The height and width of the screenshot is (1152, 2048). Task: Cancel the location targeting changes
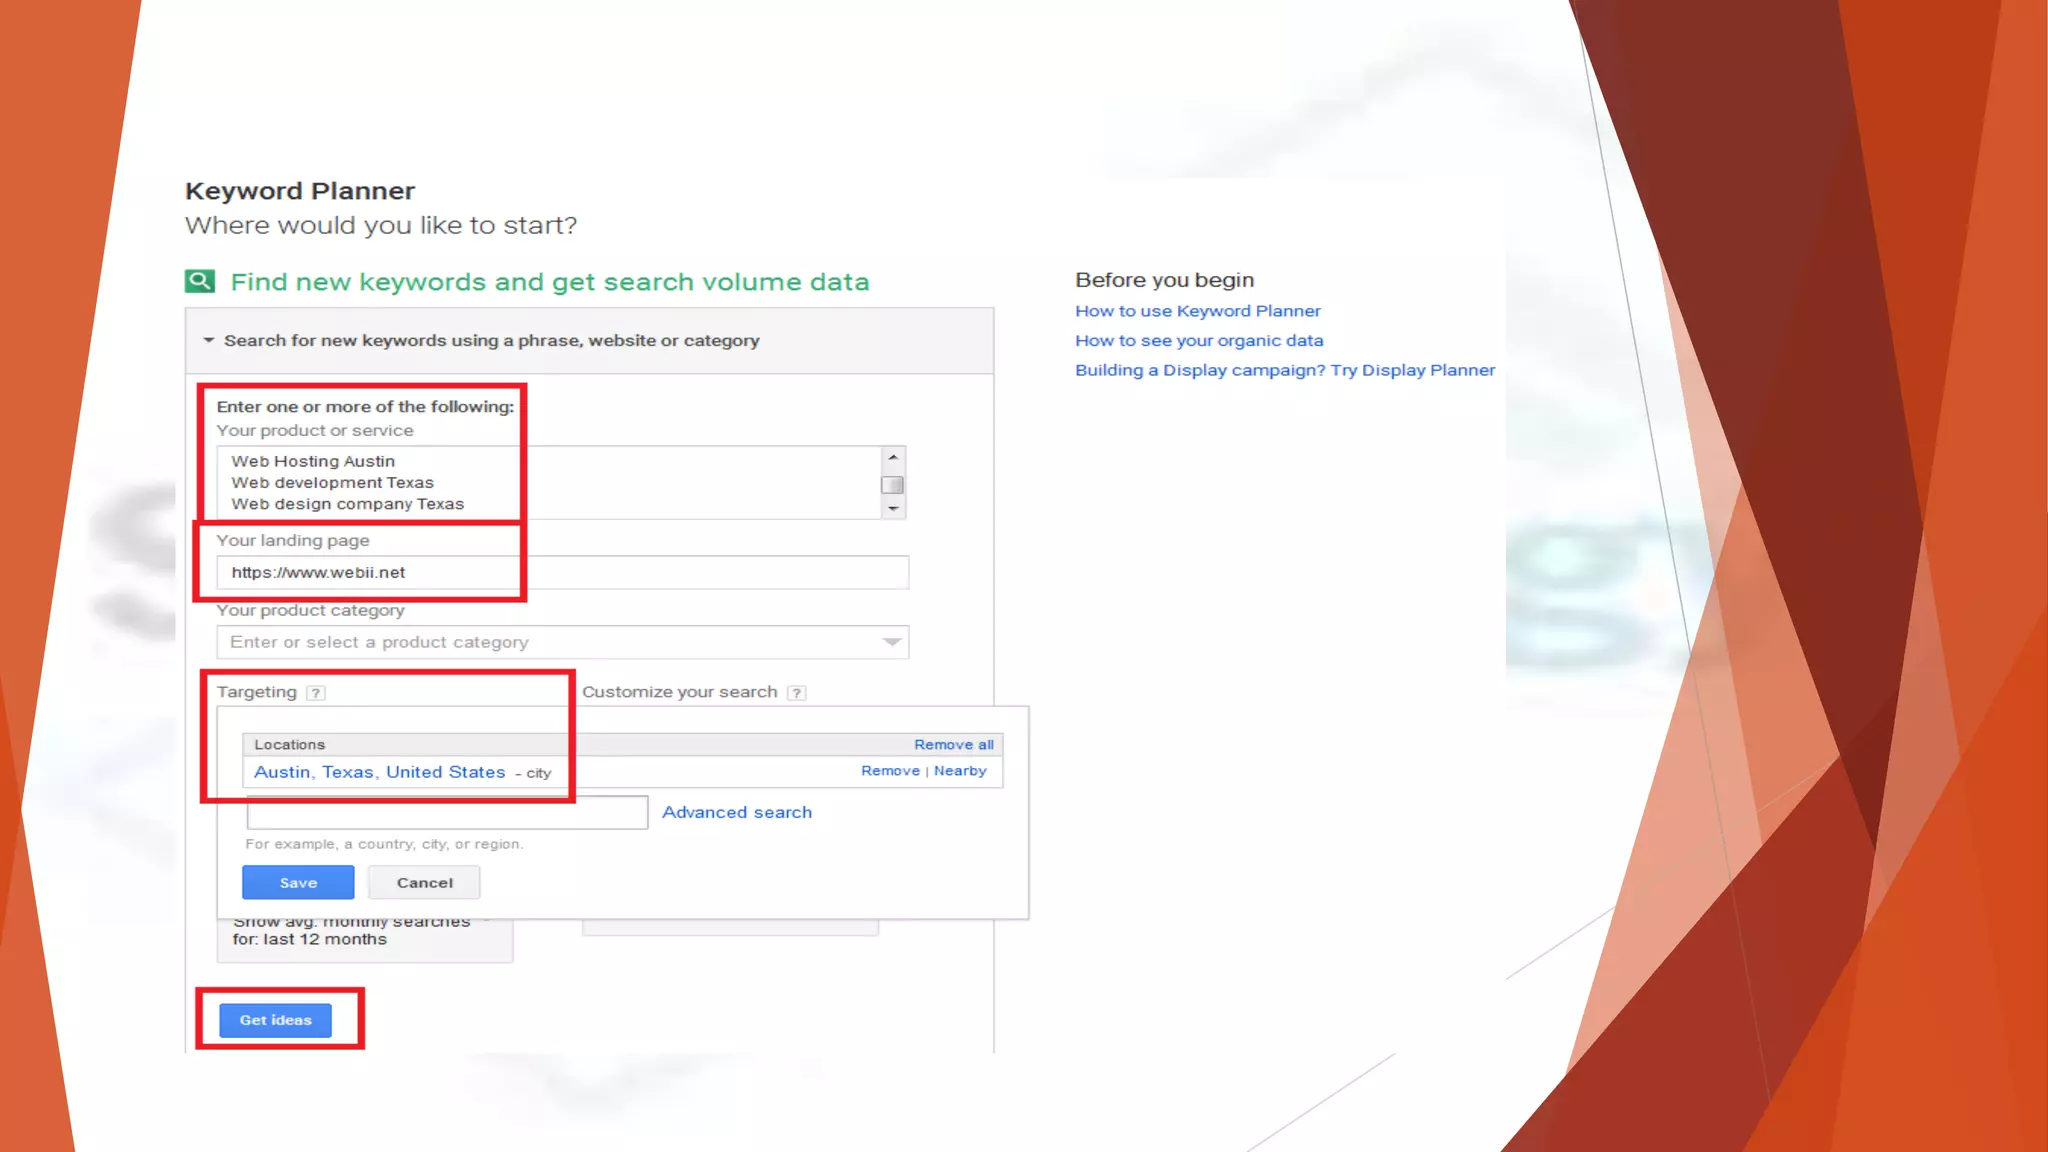[424, 883]
